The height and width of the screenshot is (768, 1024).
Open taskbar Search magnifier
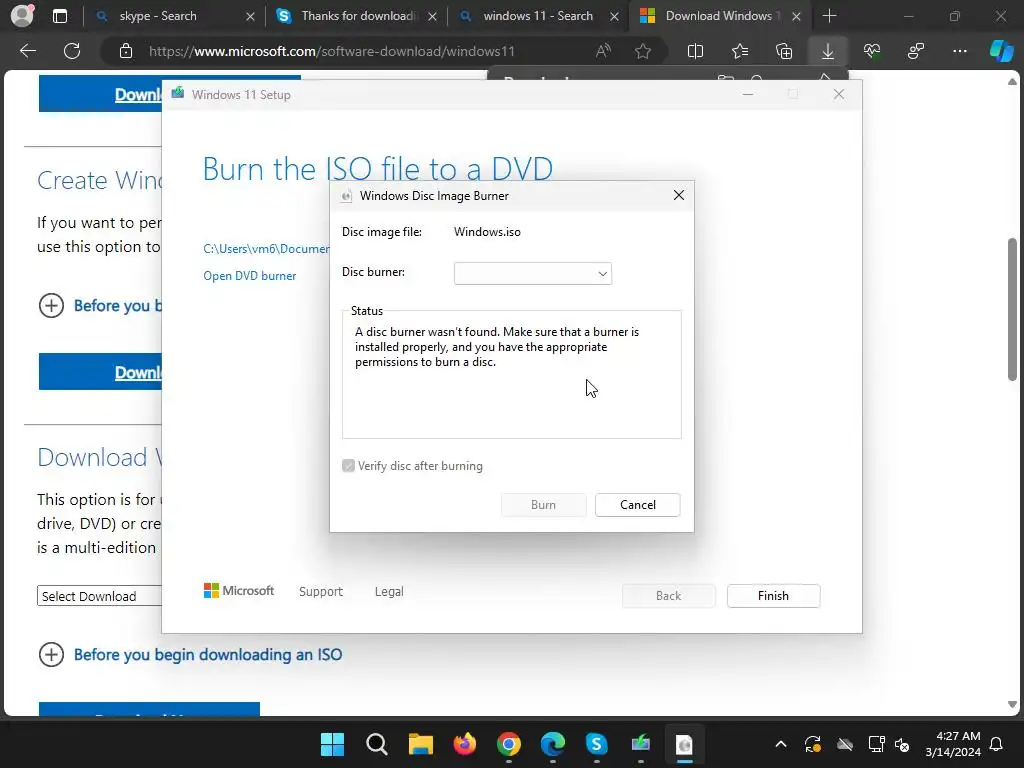377,744
